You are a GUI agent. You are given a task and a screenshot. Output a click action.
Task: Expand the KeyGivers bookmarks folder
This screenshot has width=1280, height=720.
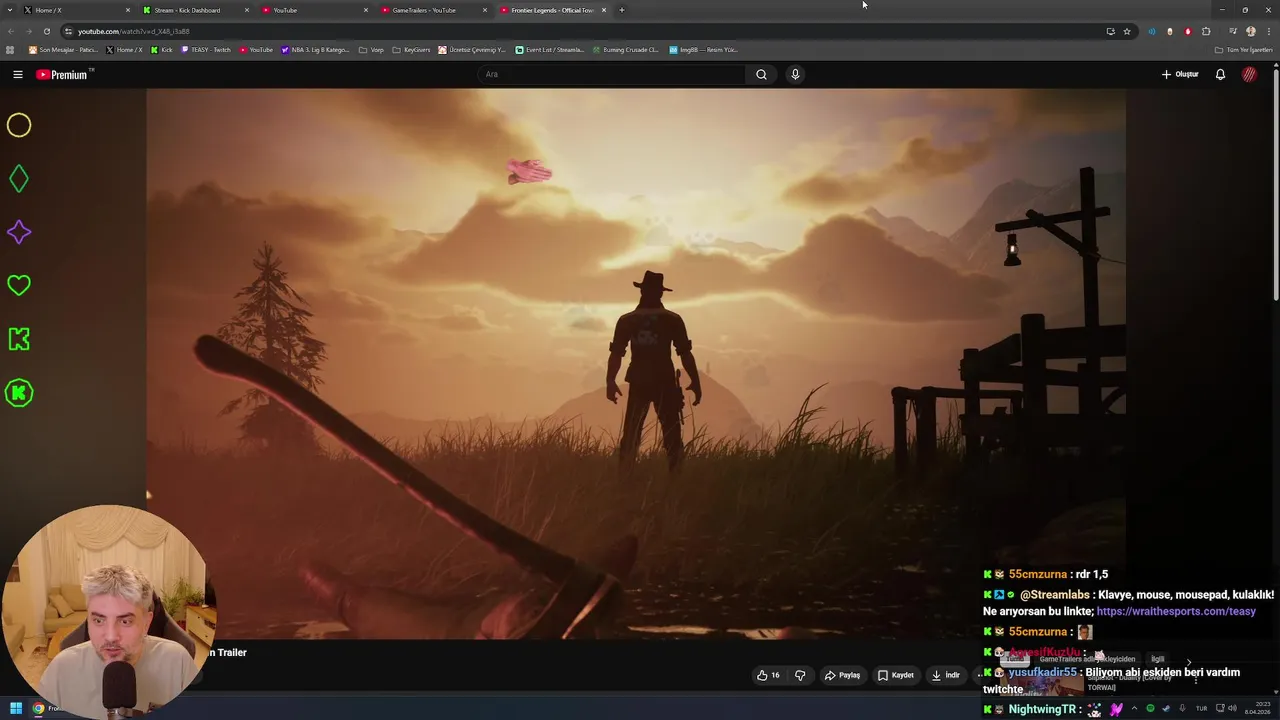tap(411, 49)
